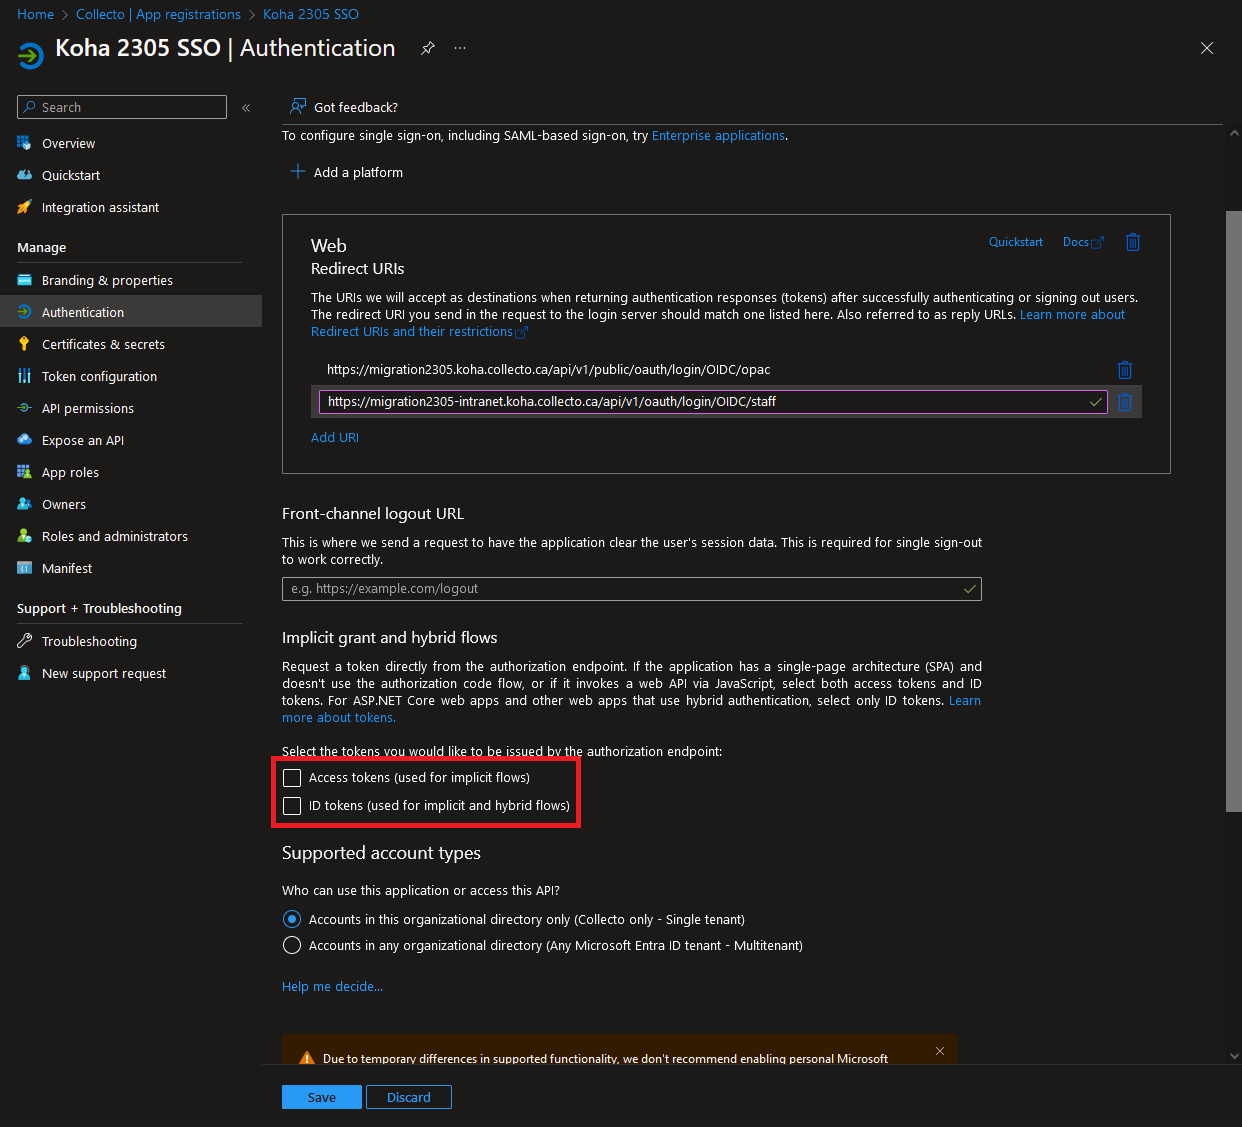
Task: Select the OIDC/opac redirect URI text
Action: 548,370
